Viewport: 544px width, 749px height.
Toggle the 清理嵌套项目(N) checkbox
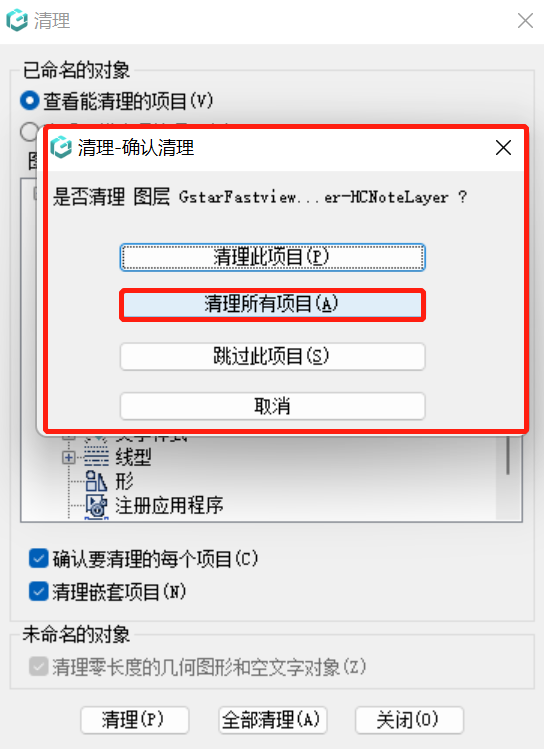[39, 591]
